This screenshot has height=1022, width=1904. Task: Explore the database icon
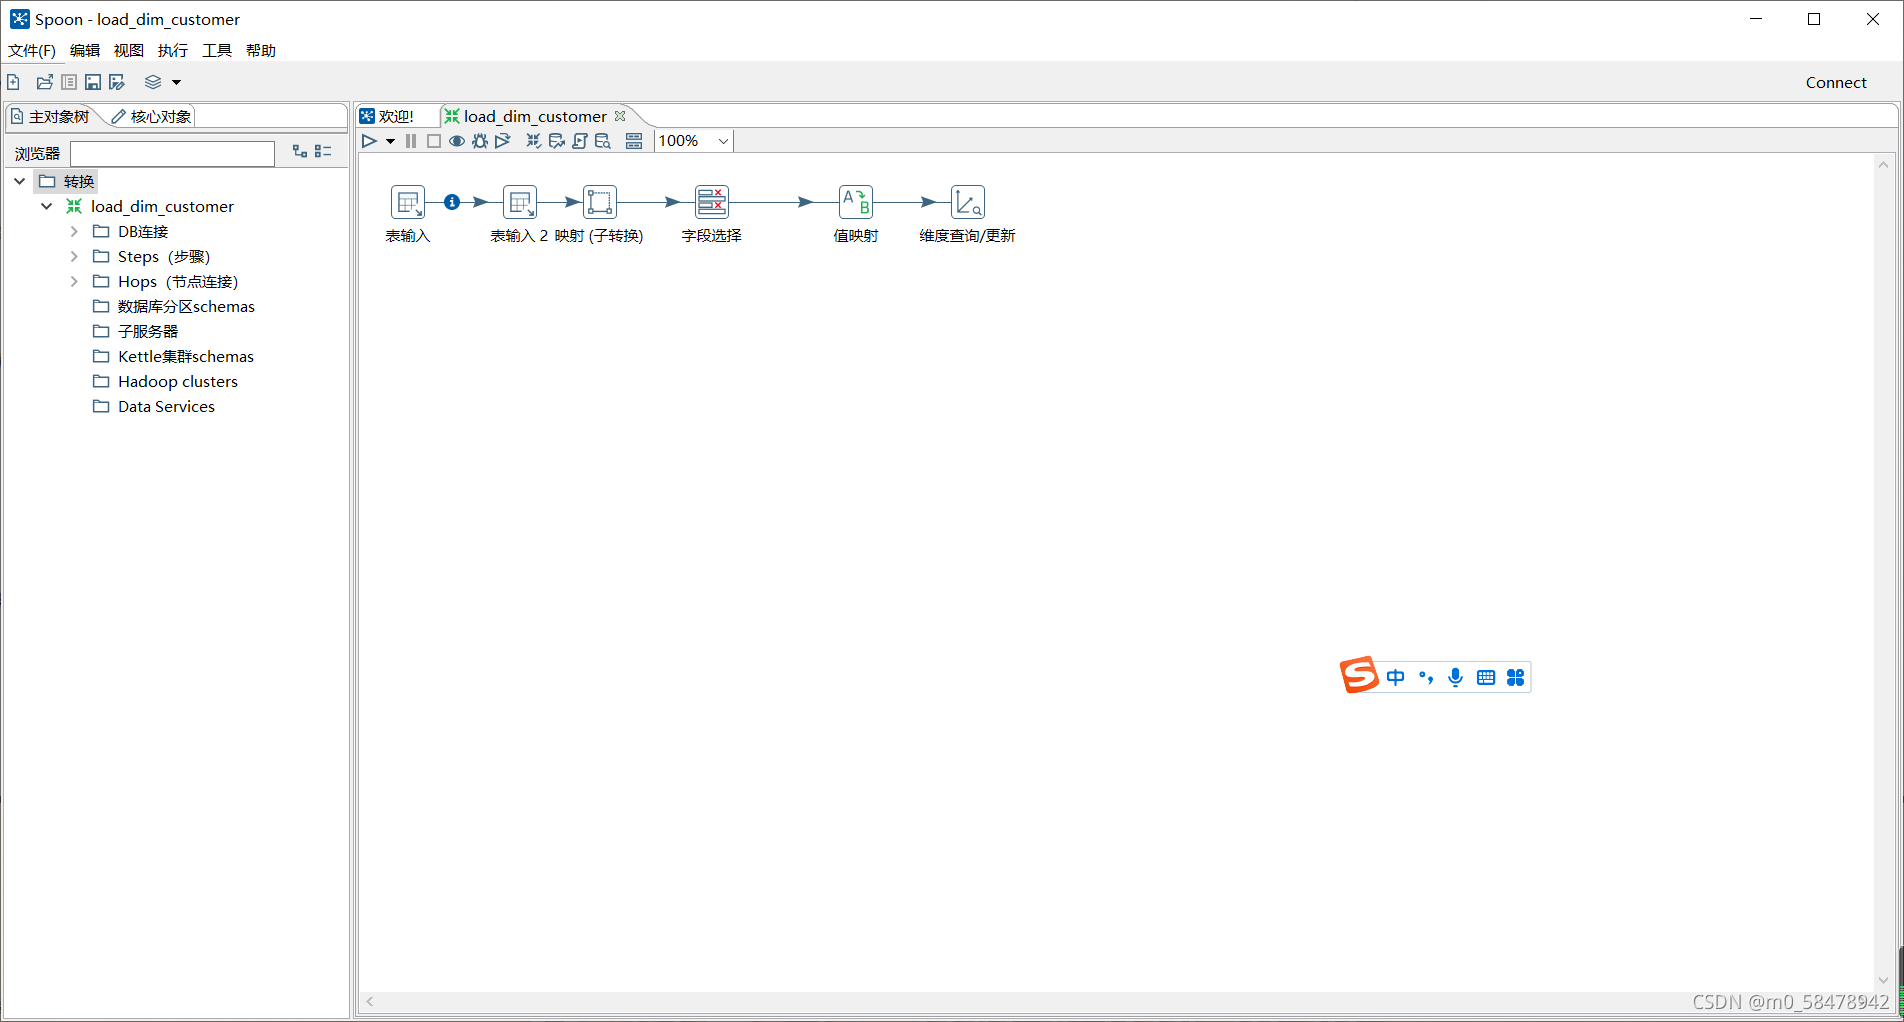coord(603,141)
